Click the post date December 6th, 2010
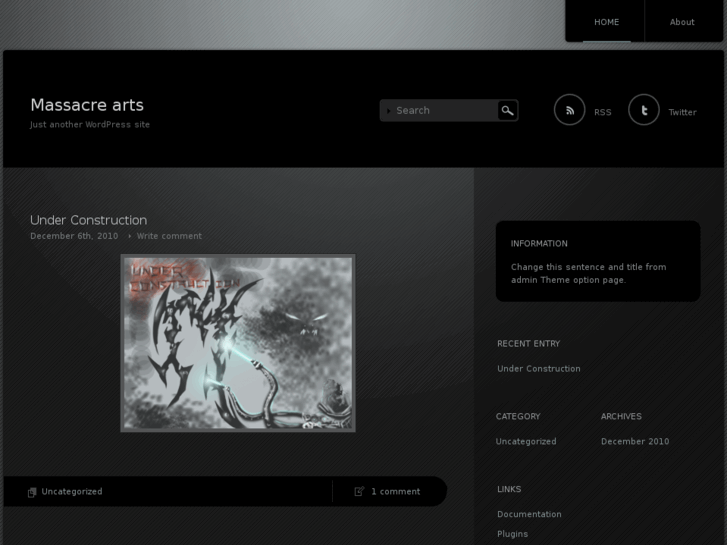 [74, 236]
